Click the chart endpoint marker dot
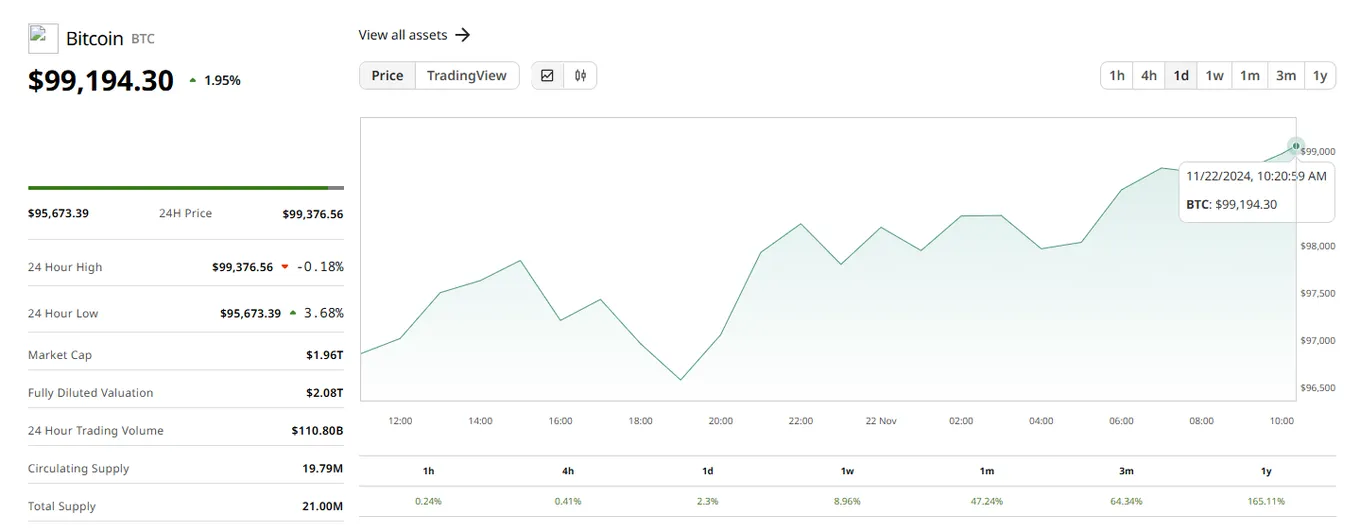This screenshot has width=1360, height=529. 1296,146
